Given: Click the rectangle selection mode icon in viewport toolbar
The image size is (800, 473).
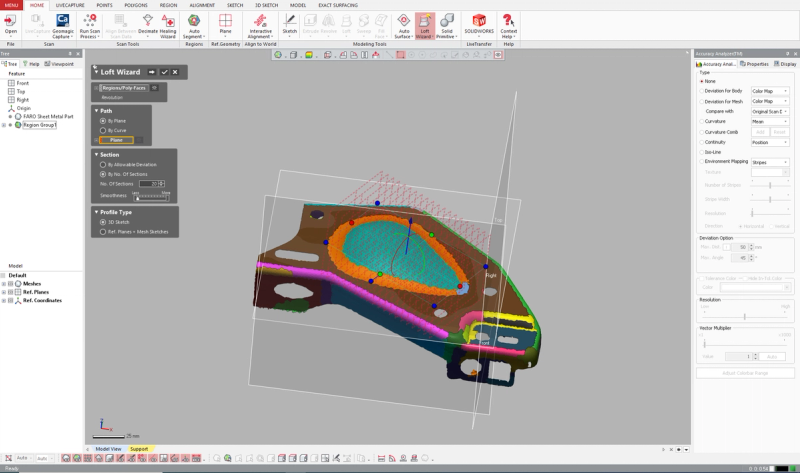Looking at the screenshot, I should click(x=401, y=55).
